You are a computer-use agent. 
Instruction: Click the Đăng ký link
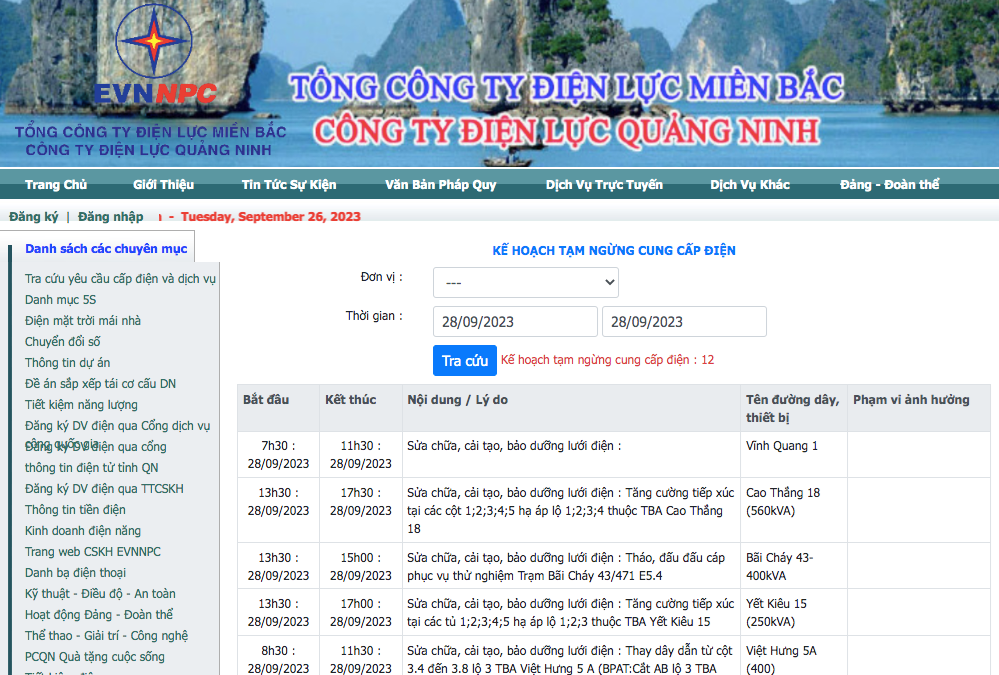pyautogui.click(x=34, y=217)
